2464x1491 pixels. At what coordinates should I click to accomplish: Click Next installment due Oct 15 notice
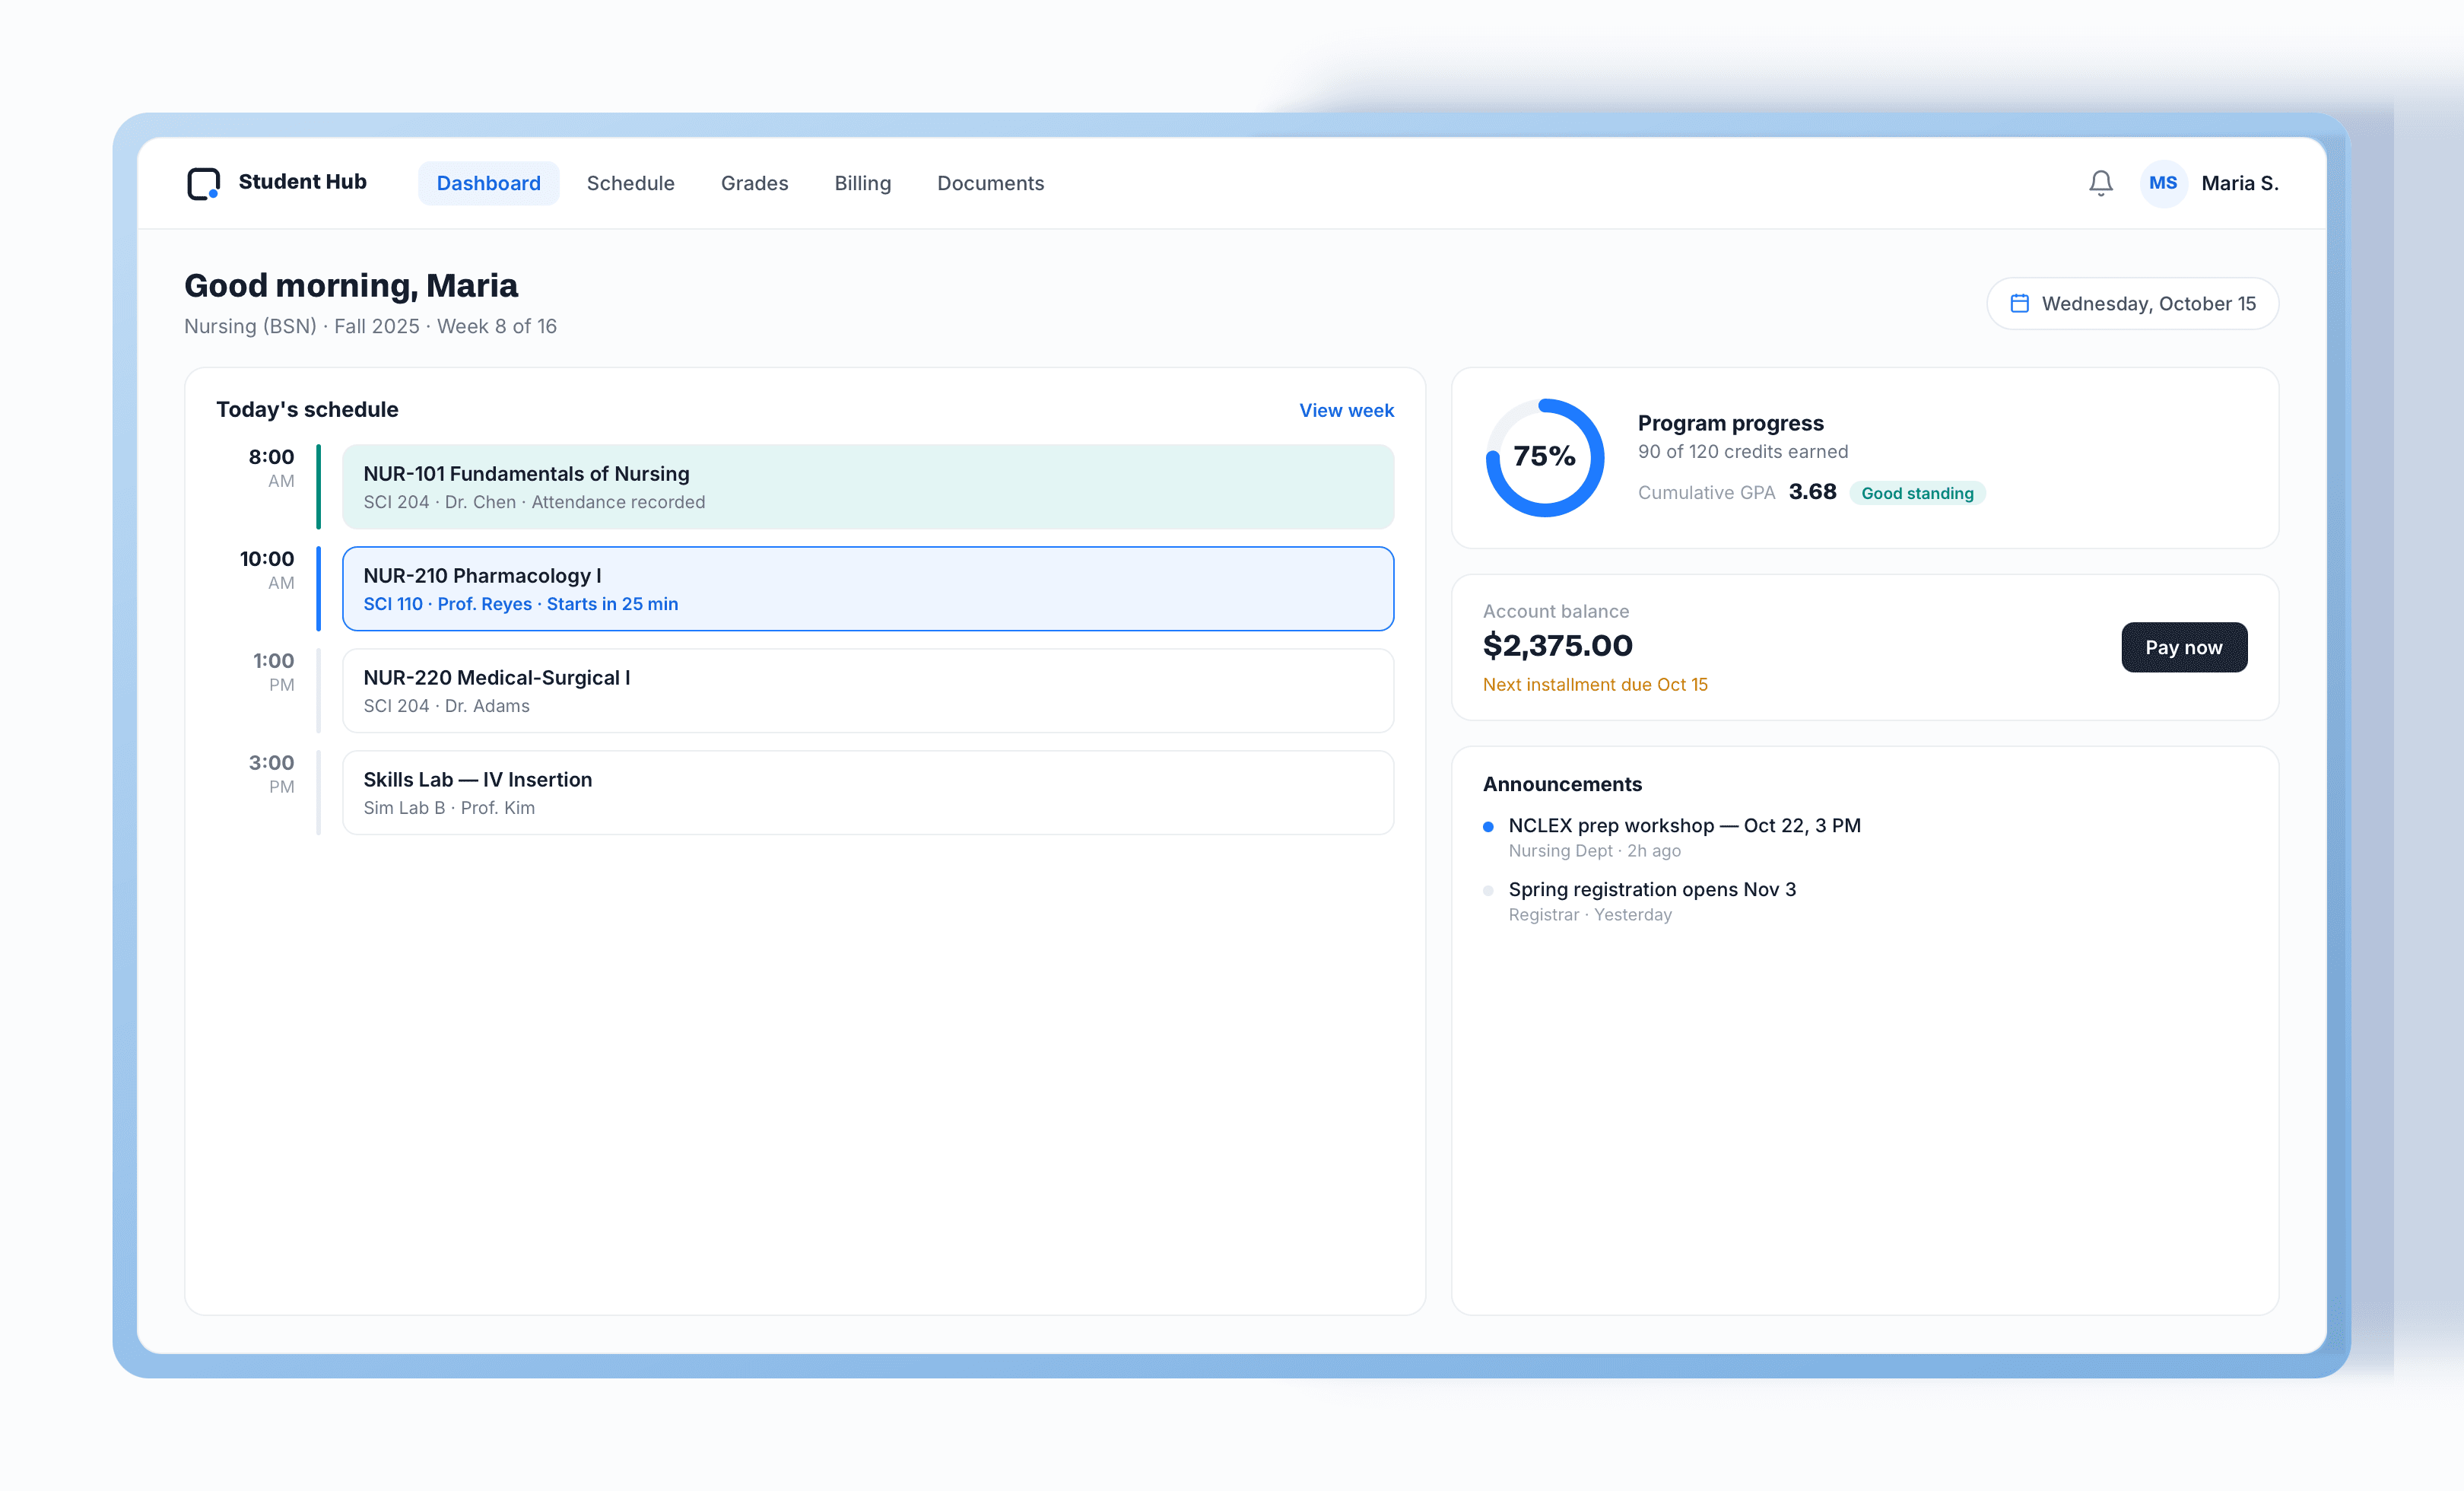tap(1595, 684)
